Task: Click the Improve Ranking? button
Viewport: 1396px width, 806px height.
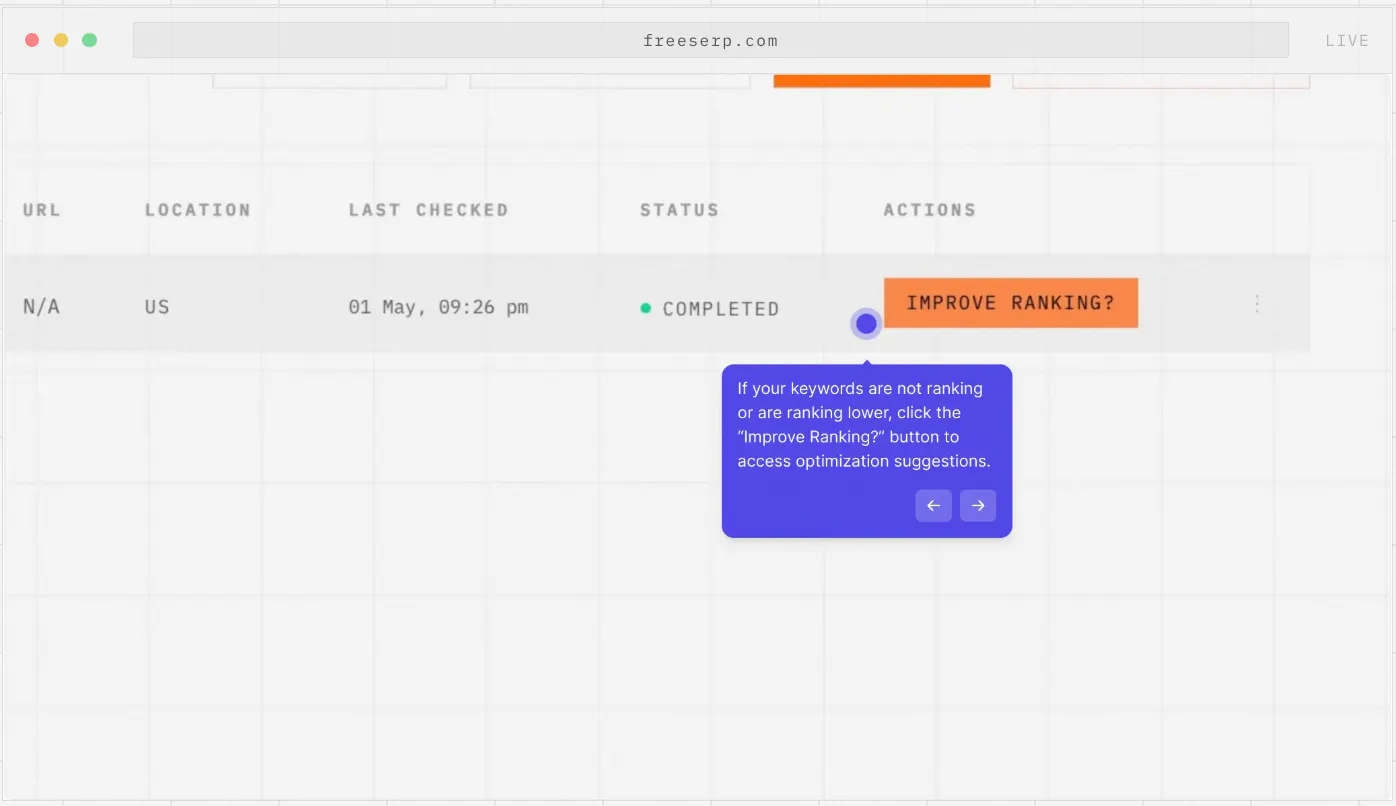Action: tap(1010, 303)
